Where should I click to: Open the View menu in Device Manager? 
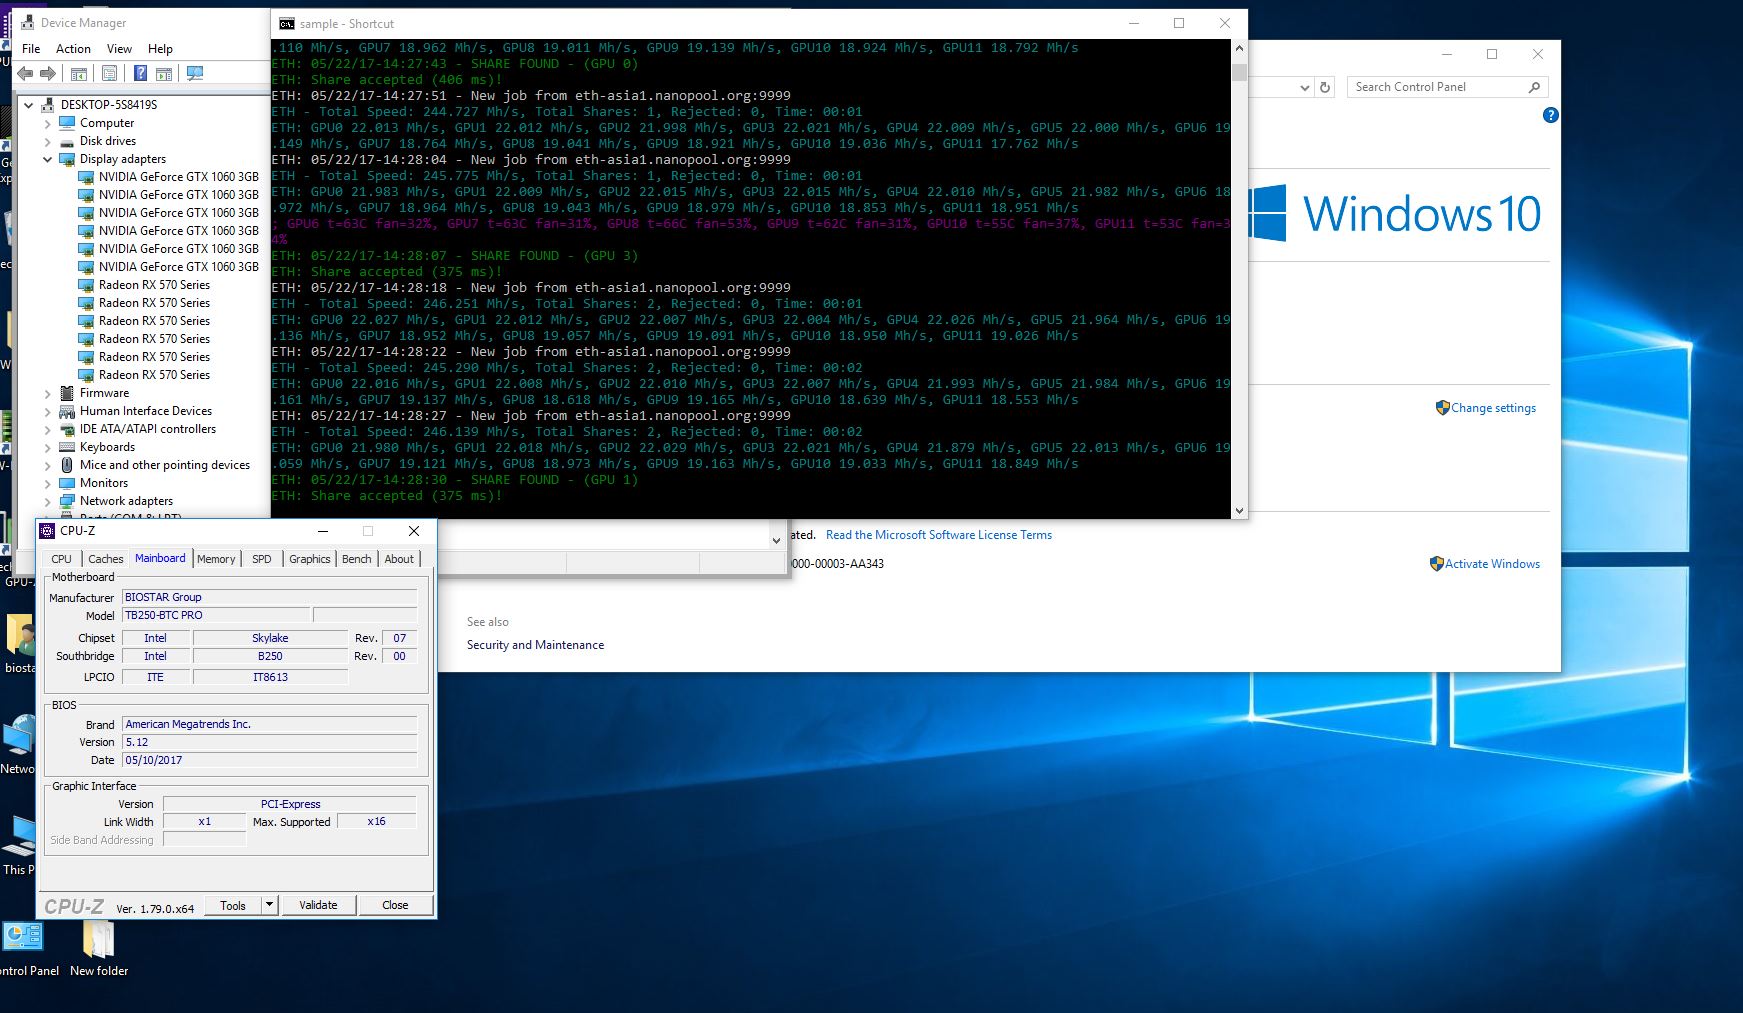pyautogui.click(x=119, y=48)
